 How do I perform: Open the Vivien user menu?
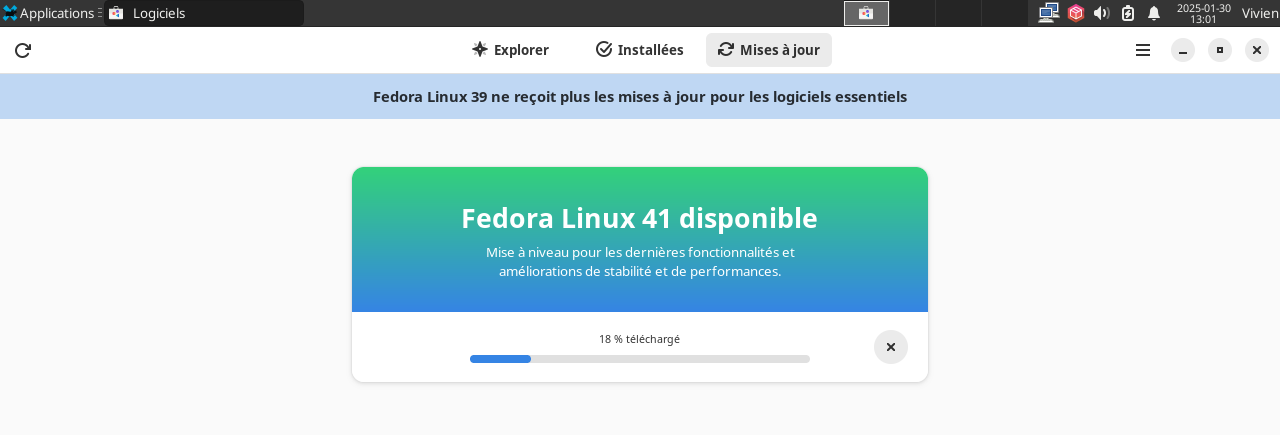(x=1260, y=13)
